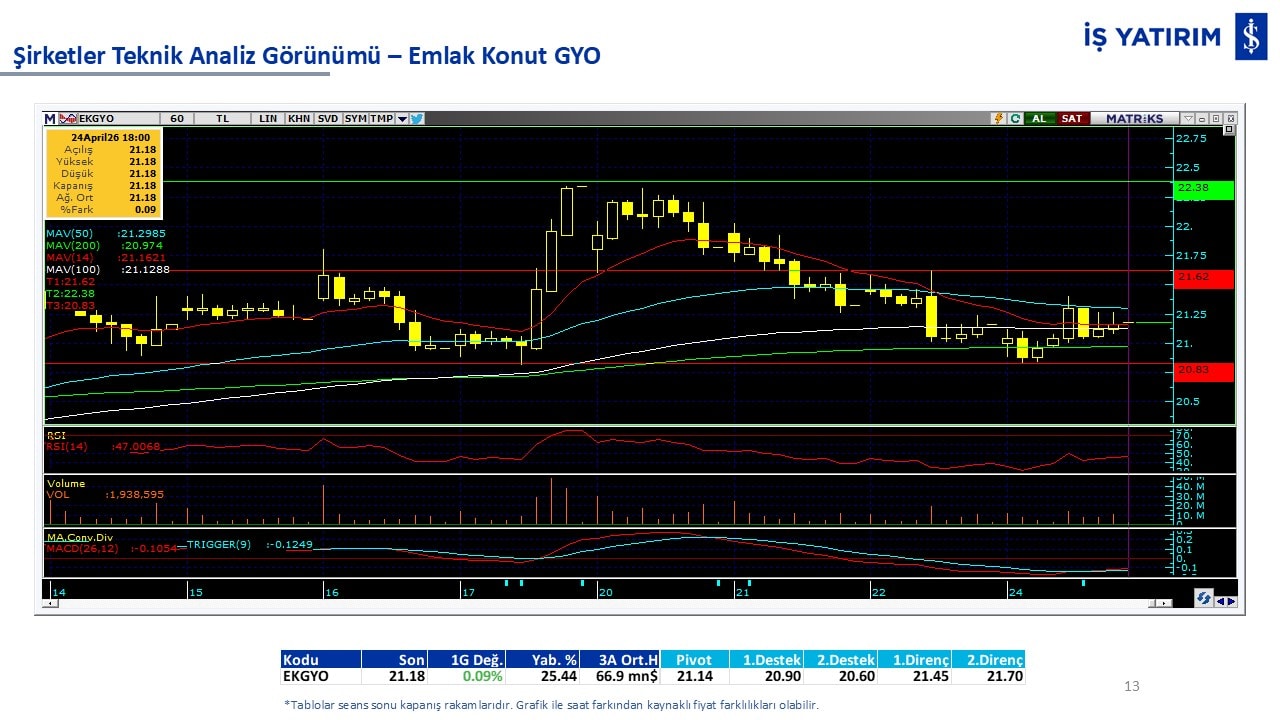Refresh chart with green circular arrow icon

(1015, 118)
